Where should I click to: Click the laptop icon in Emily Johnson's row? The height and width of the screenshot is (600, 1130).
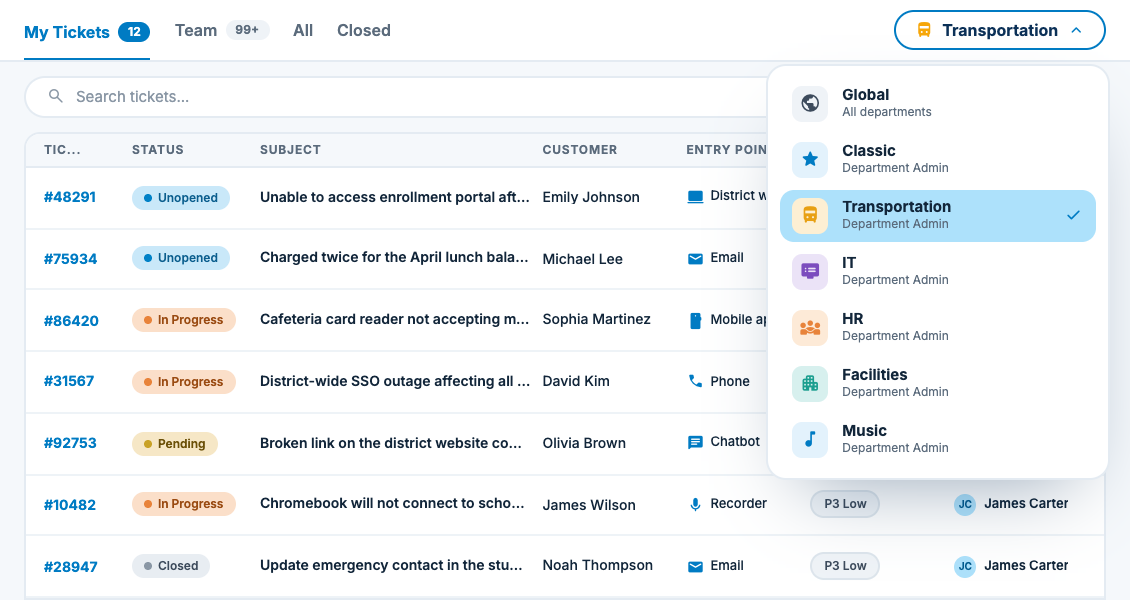[x=695, y=197]
